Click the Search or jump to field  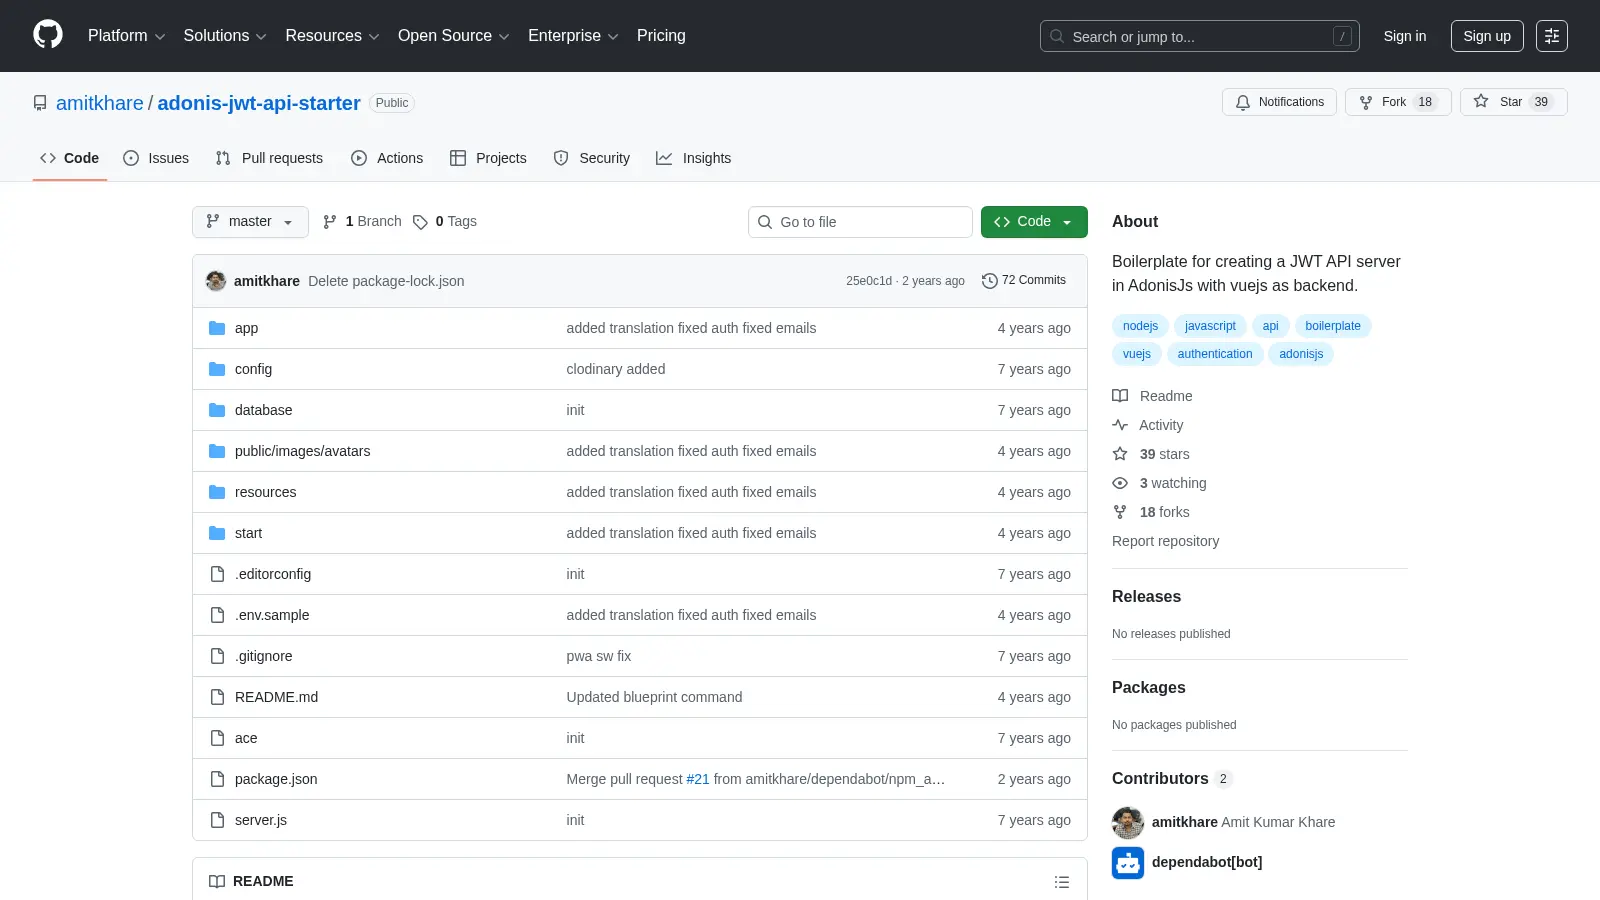(x=1200, y=36)
